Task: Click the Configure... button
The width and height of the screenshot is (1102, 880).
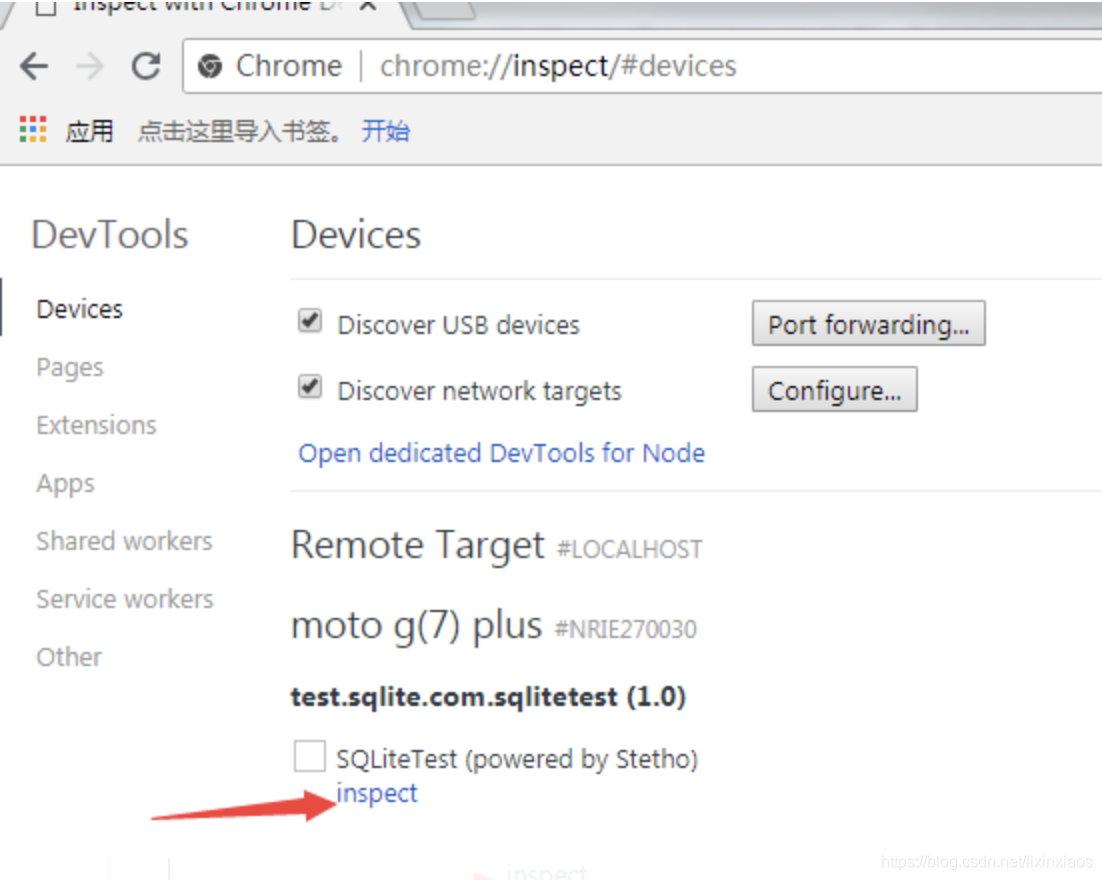Action: tap(834, 389)
